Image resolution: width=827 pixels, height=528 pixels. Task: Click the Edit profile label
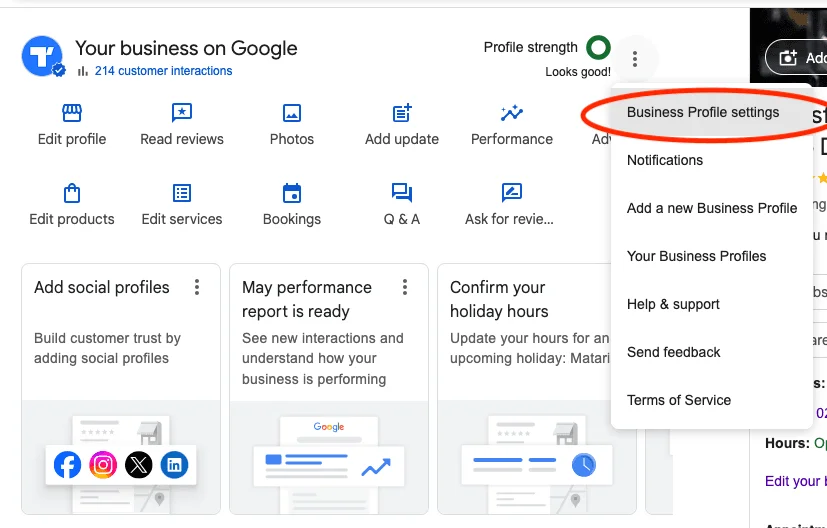pyautogui.click(x=72, y=139)
